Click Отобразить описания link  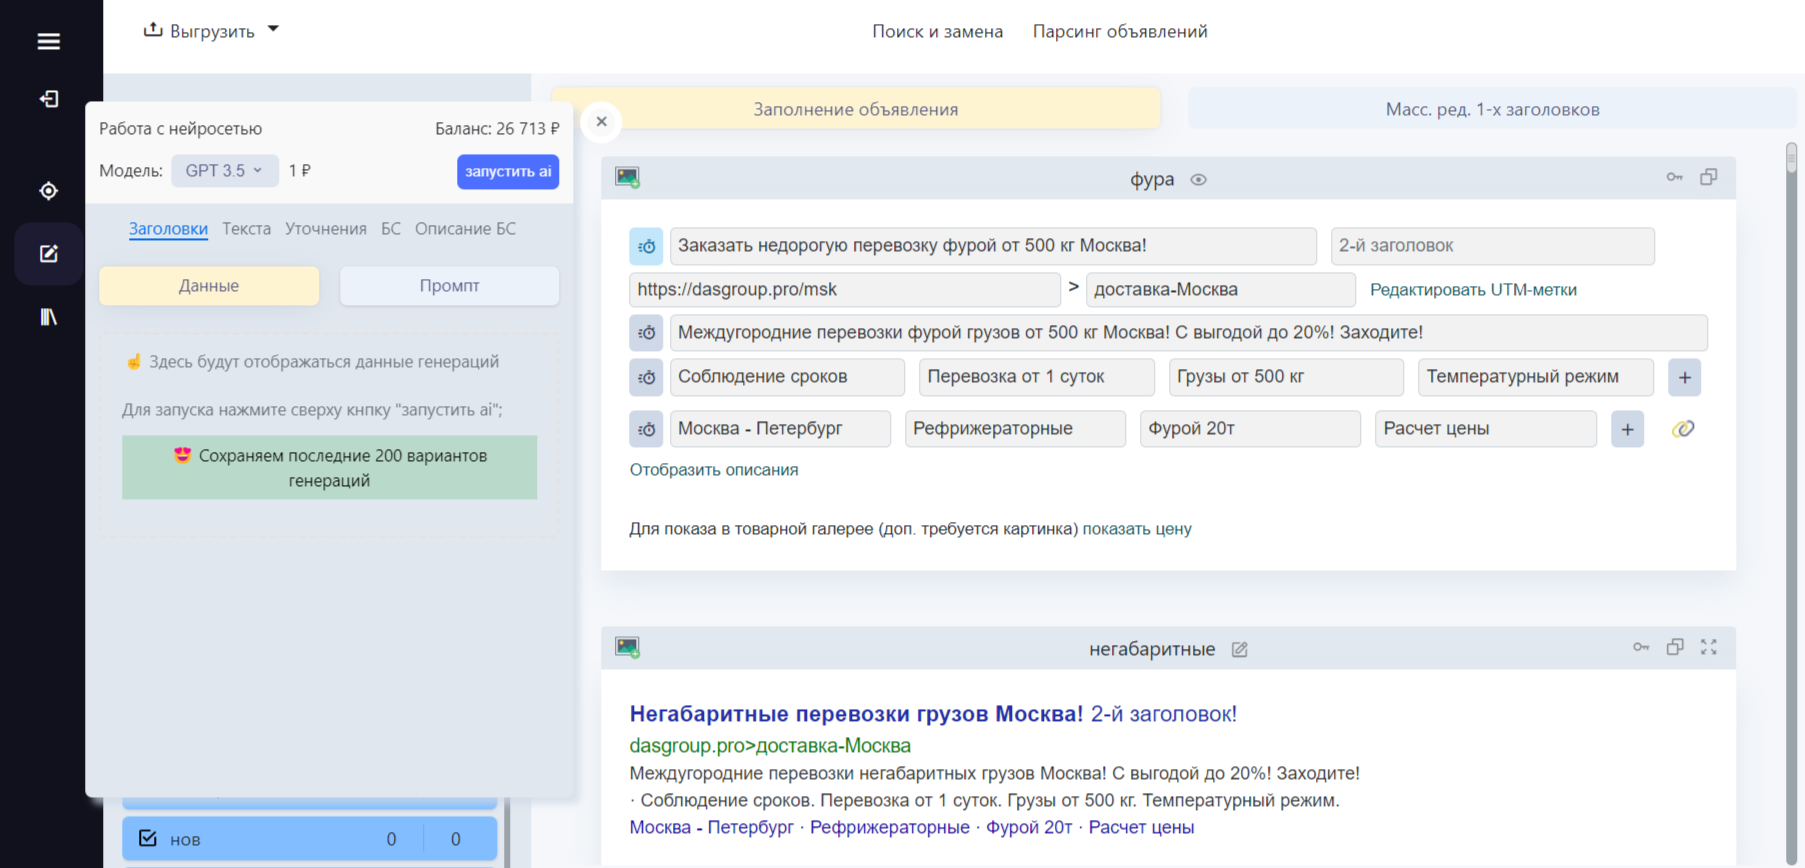point(714,470)
